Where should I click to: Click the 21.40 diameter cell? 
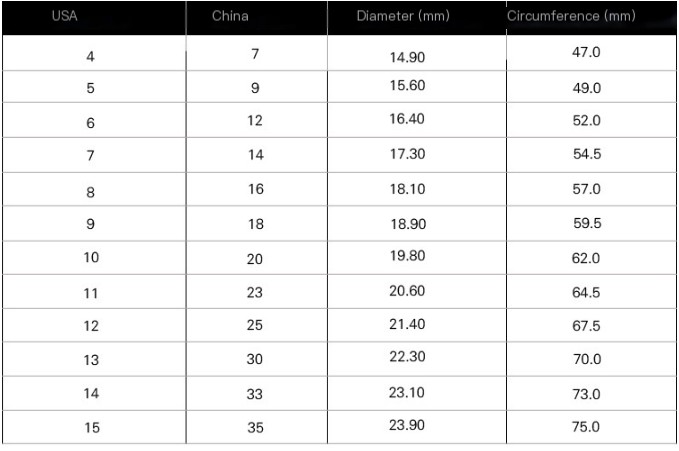pos(407,325)
